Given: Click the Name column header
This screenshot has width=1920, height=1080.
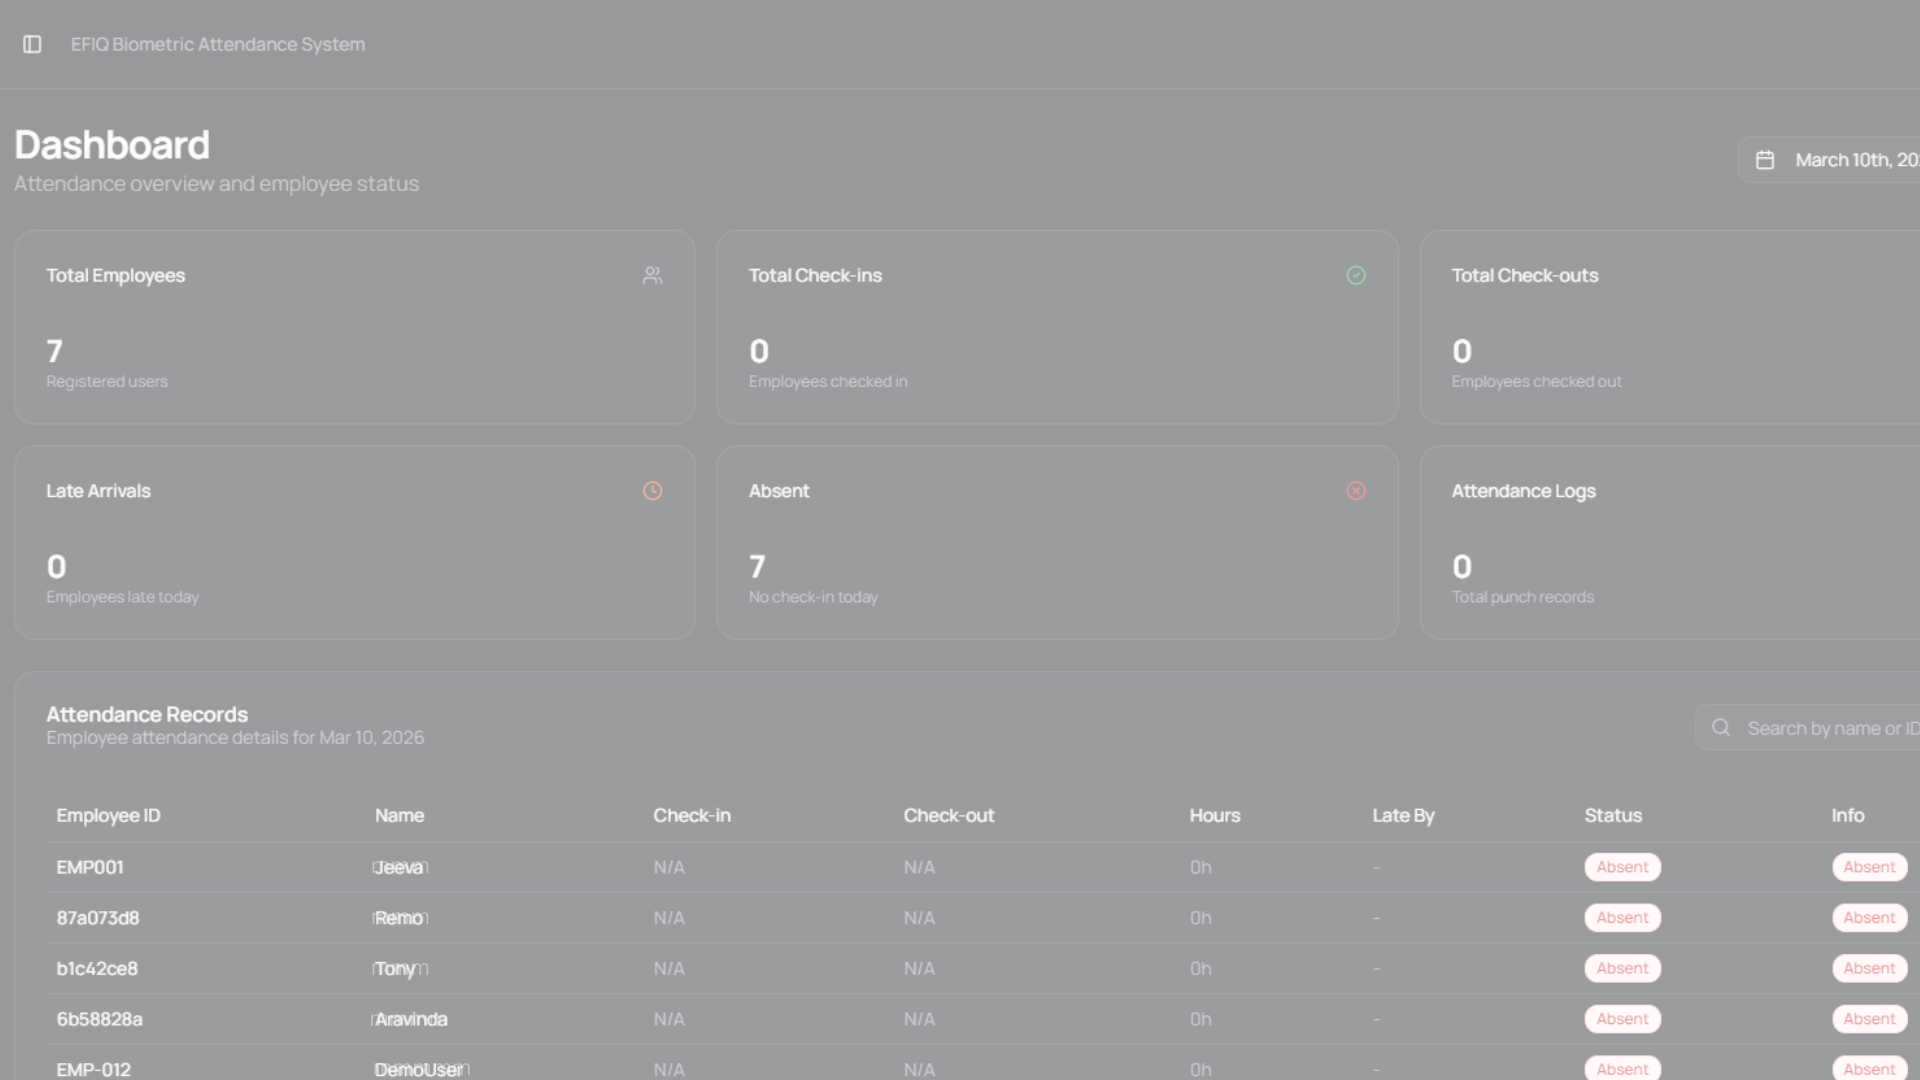Looking at the screenshot, I should (399, 815).
